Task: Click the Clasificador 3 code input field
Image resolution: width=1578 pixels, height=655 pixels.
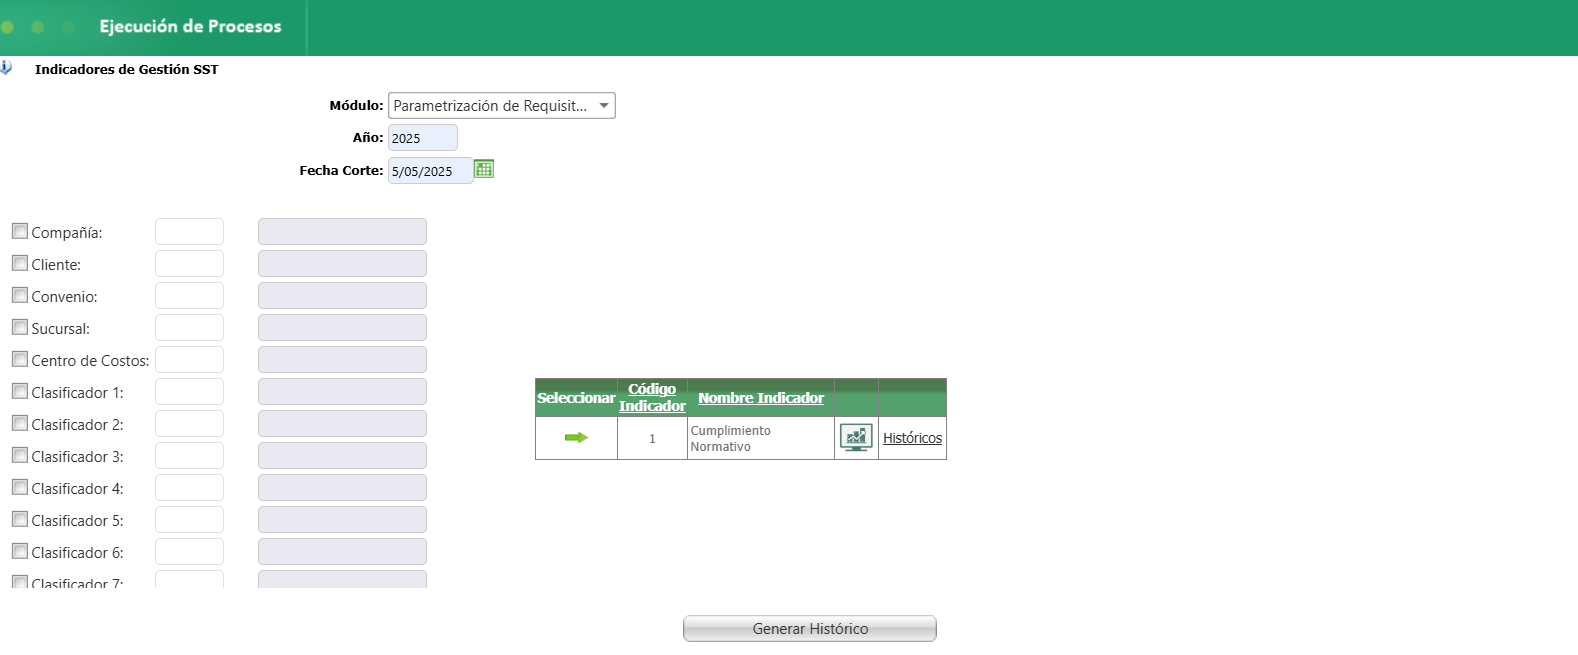Action: (189, 455)
